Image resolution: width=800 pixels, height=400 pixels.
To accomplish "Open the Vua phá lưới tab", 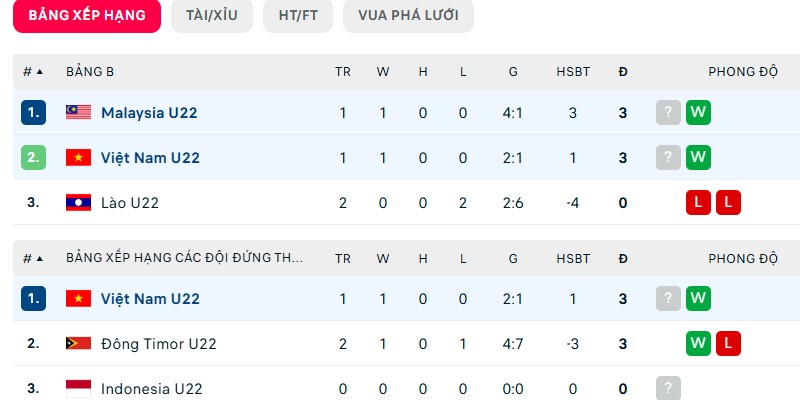I will pos(408,16).
